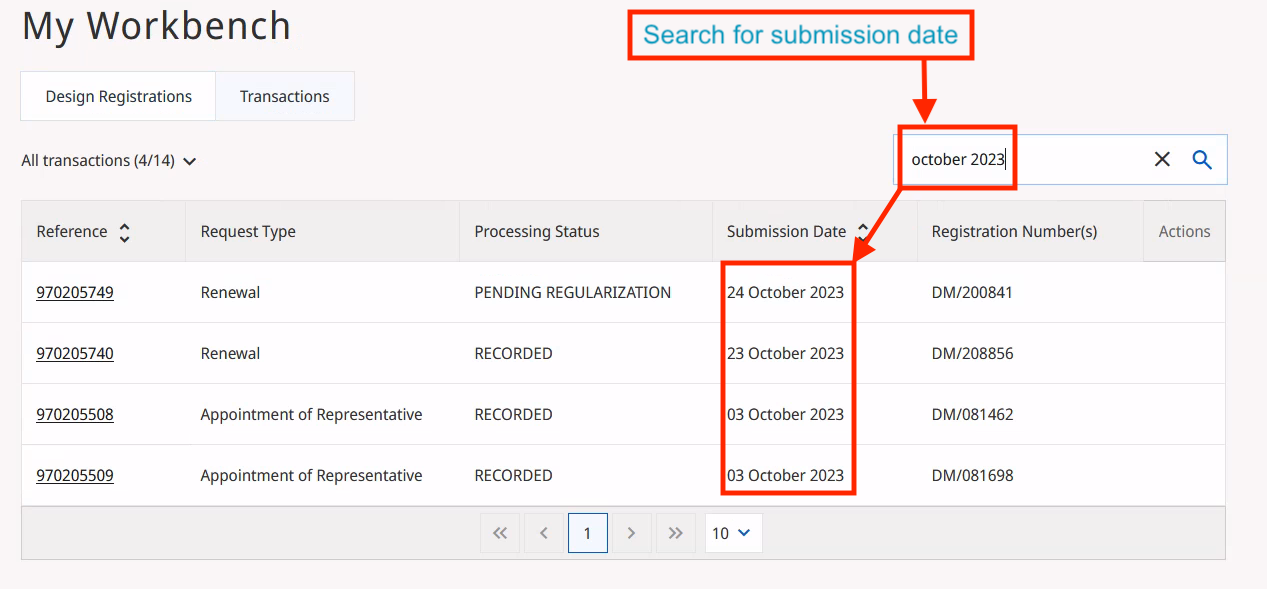Clear the search field with X icon
The image size is (1267, 589).
click(1162, 160)
